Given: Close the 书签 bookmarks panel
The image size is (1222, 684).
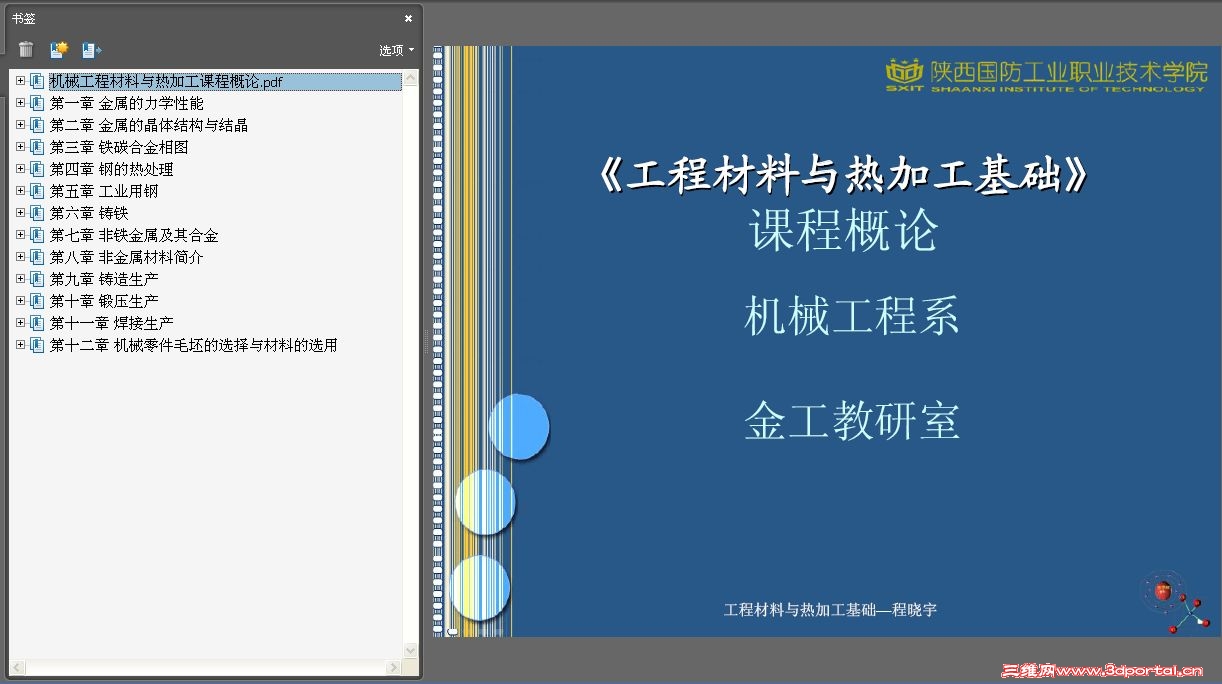Looking at the screenshot, I should pyautogui.click(x=408, y=18).
